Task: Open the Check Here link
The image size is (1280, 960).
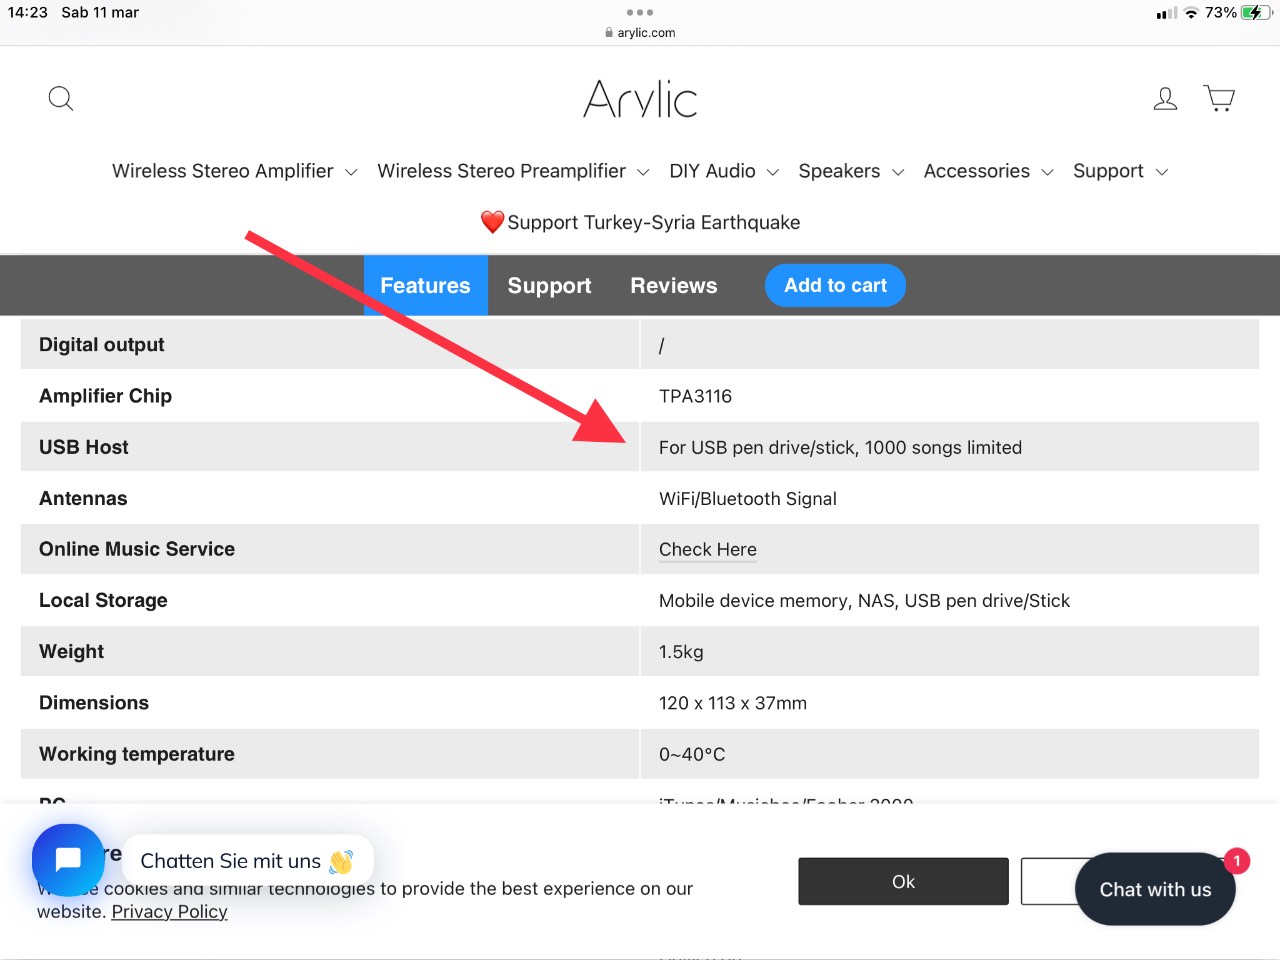Action: (x=707, y=550)
